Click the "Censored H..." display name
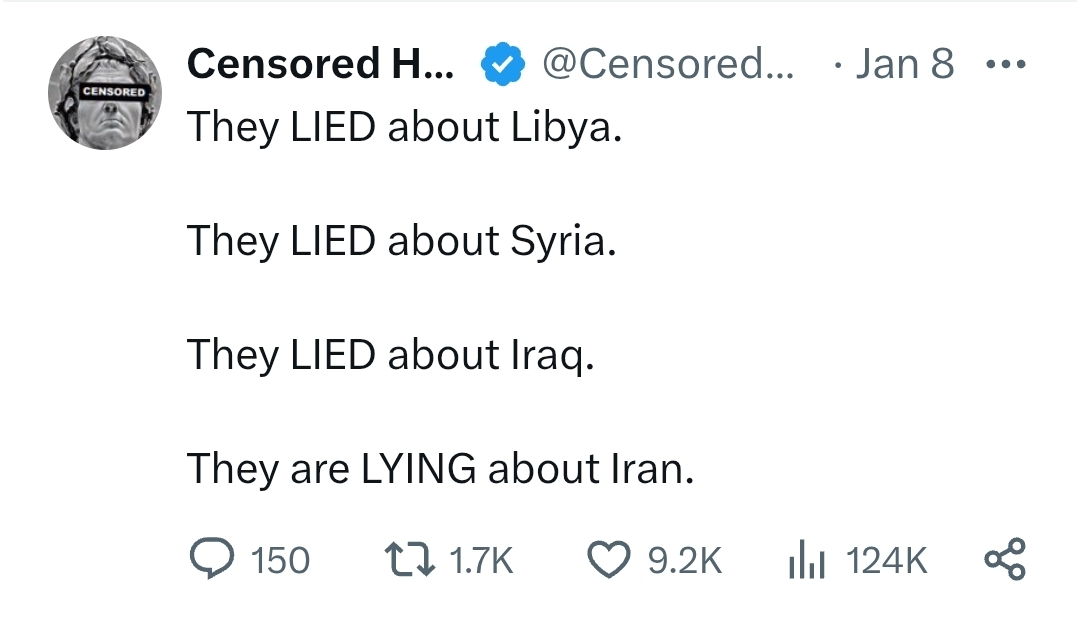This screenshot has height=617, width=1080. pyautogui.click(x=320, y=65)
